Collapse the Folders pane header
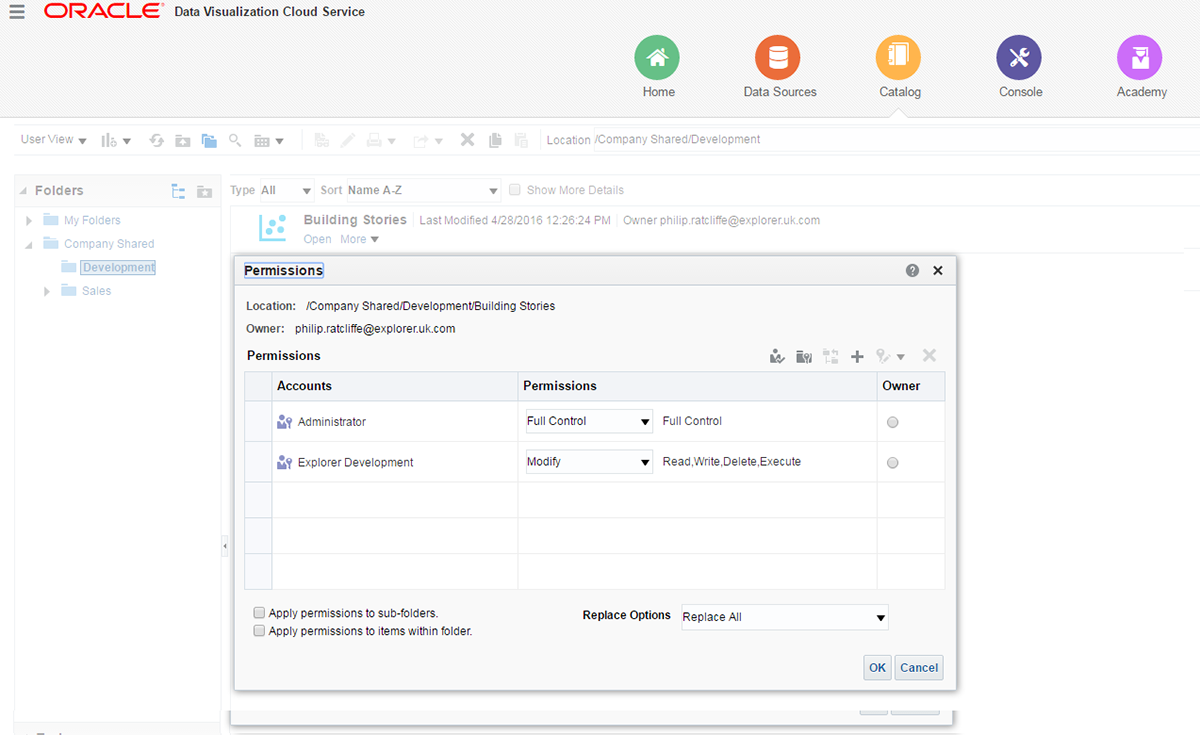 point(23,190)
